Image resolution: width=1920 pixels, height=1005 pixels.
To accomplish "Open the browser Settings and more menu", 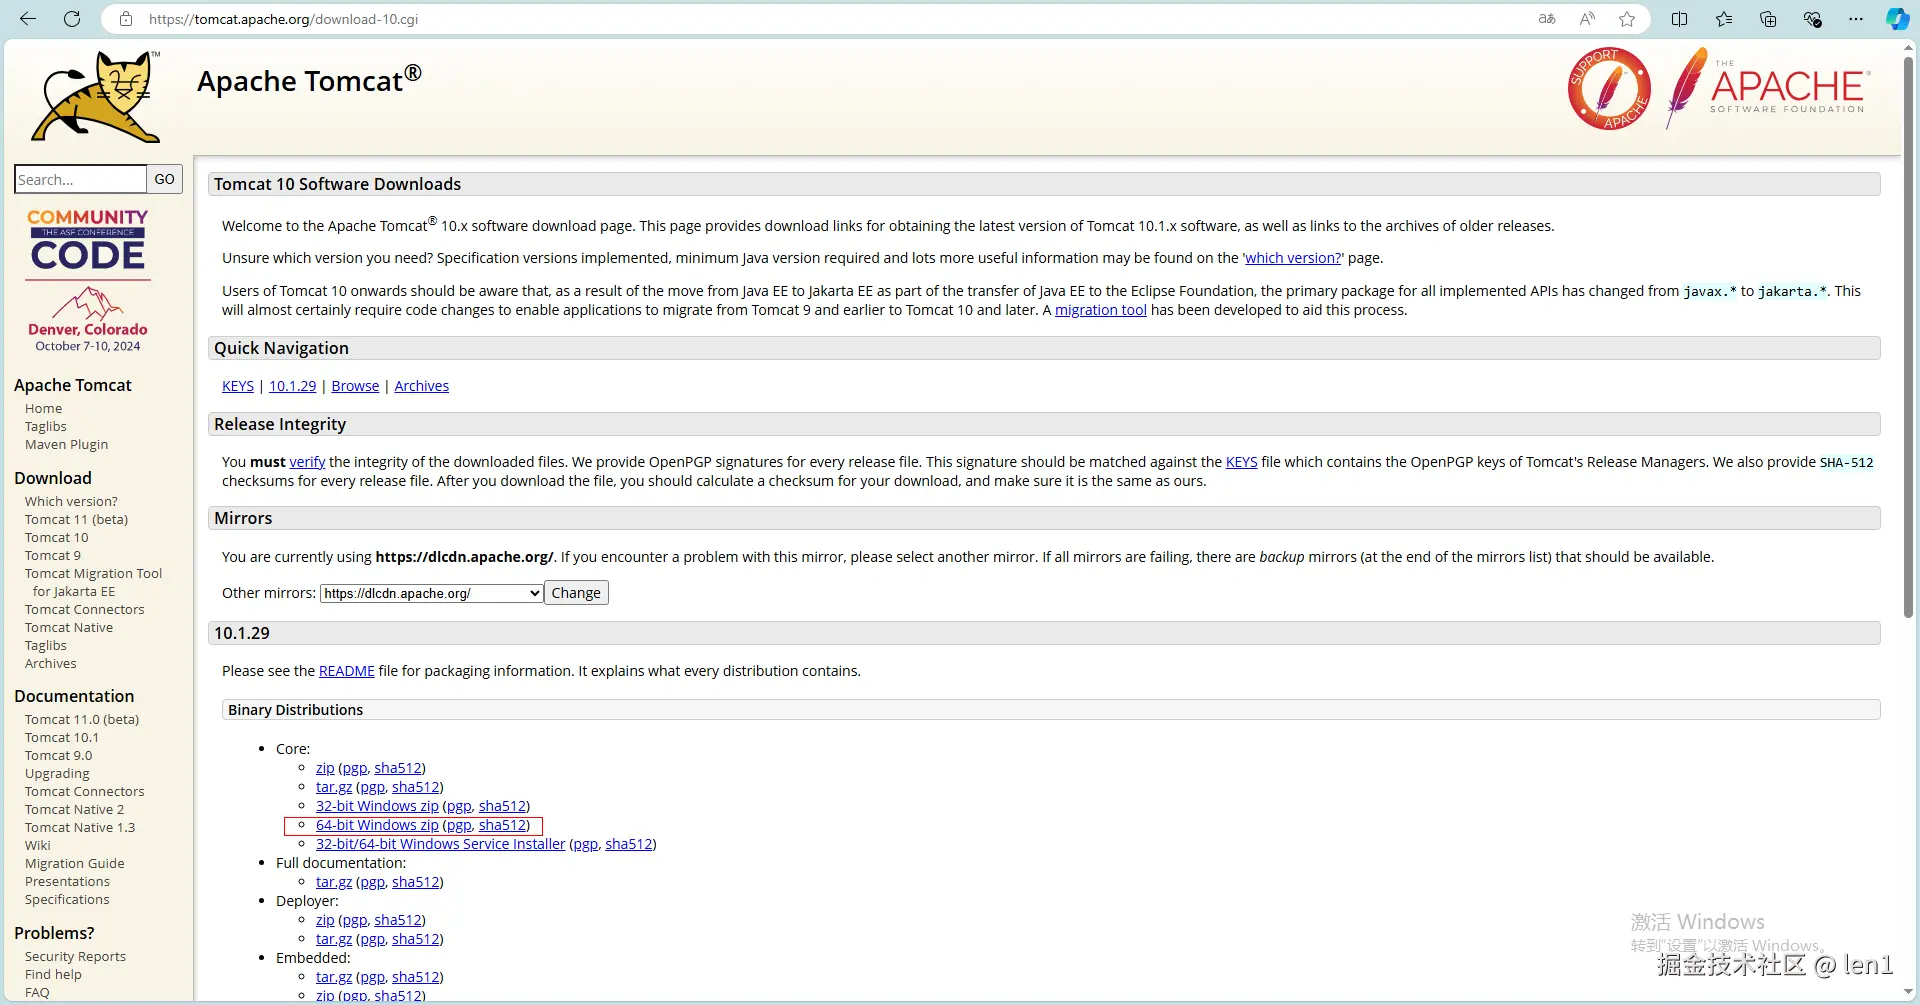I will point(1856,19).
